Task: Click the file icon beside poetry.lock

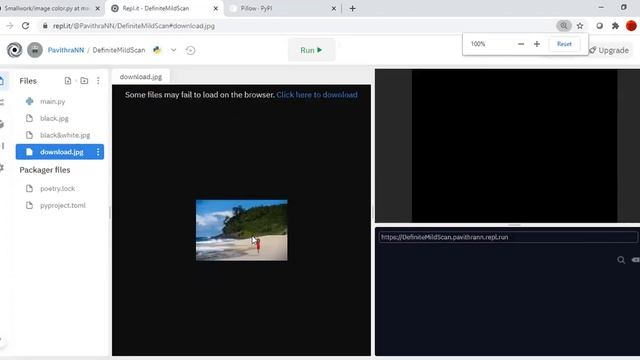Action: [29, 189]
